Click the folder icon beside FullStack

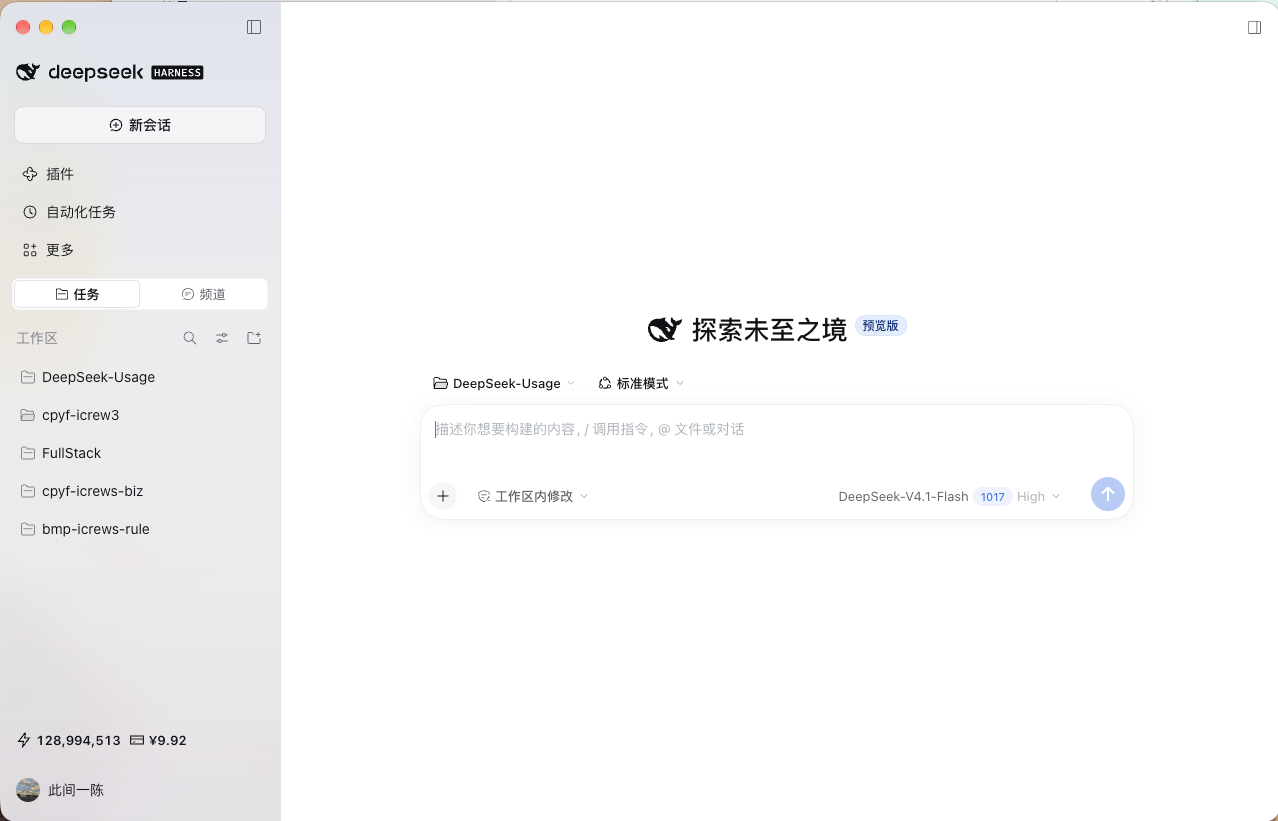tap(28, 453)
